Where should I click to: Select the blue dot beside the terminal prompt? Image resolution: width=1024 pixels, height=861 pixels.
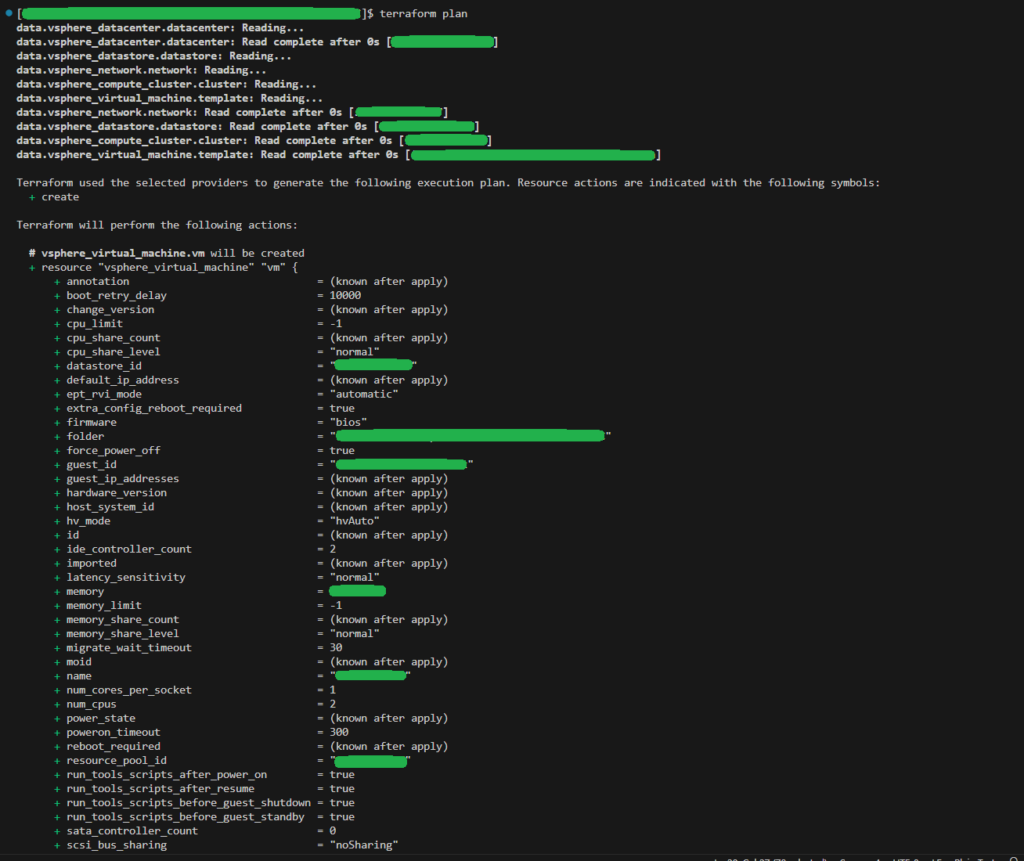8,13
